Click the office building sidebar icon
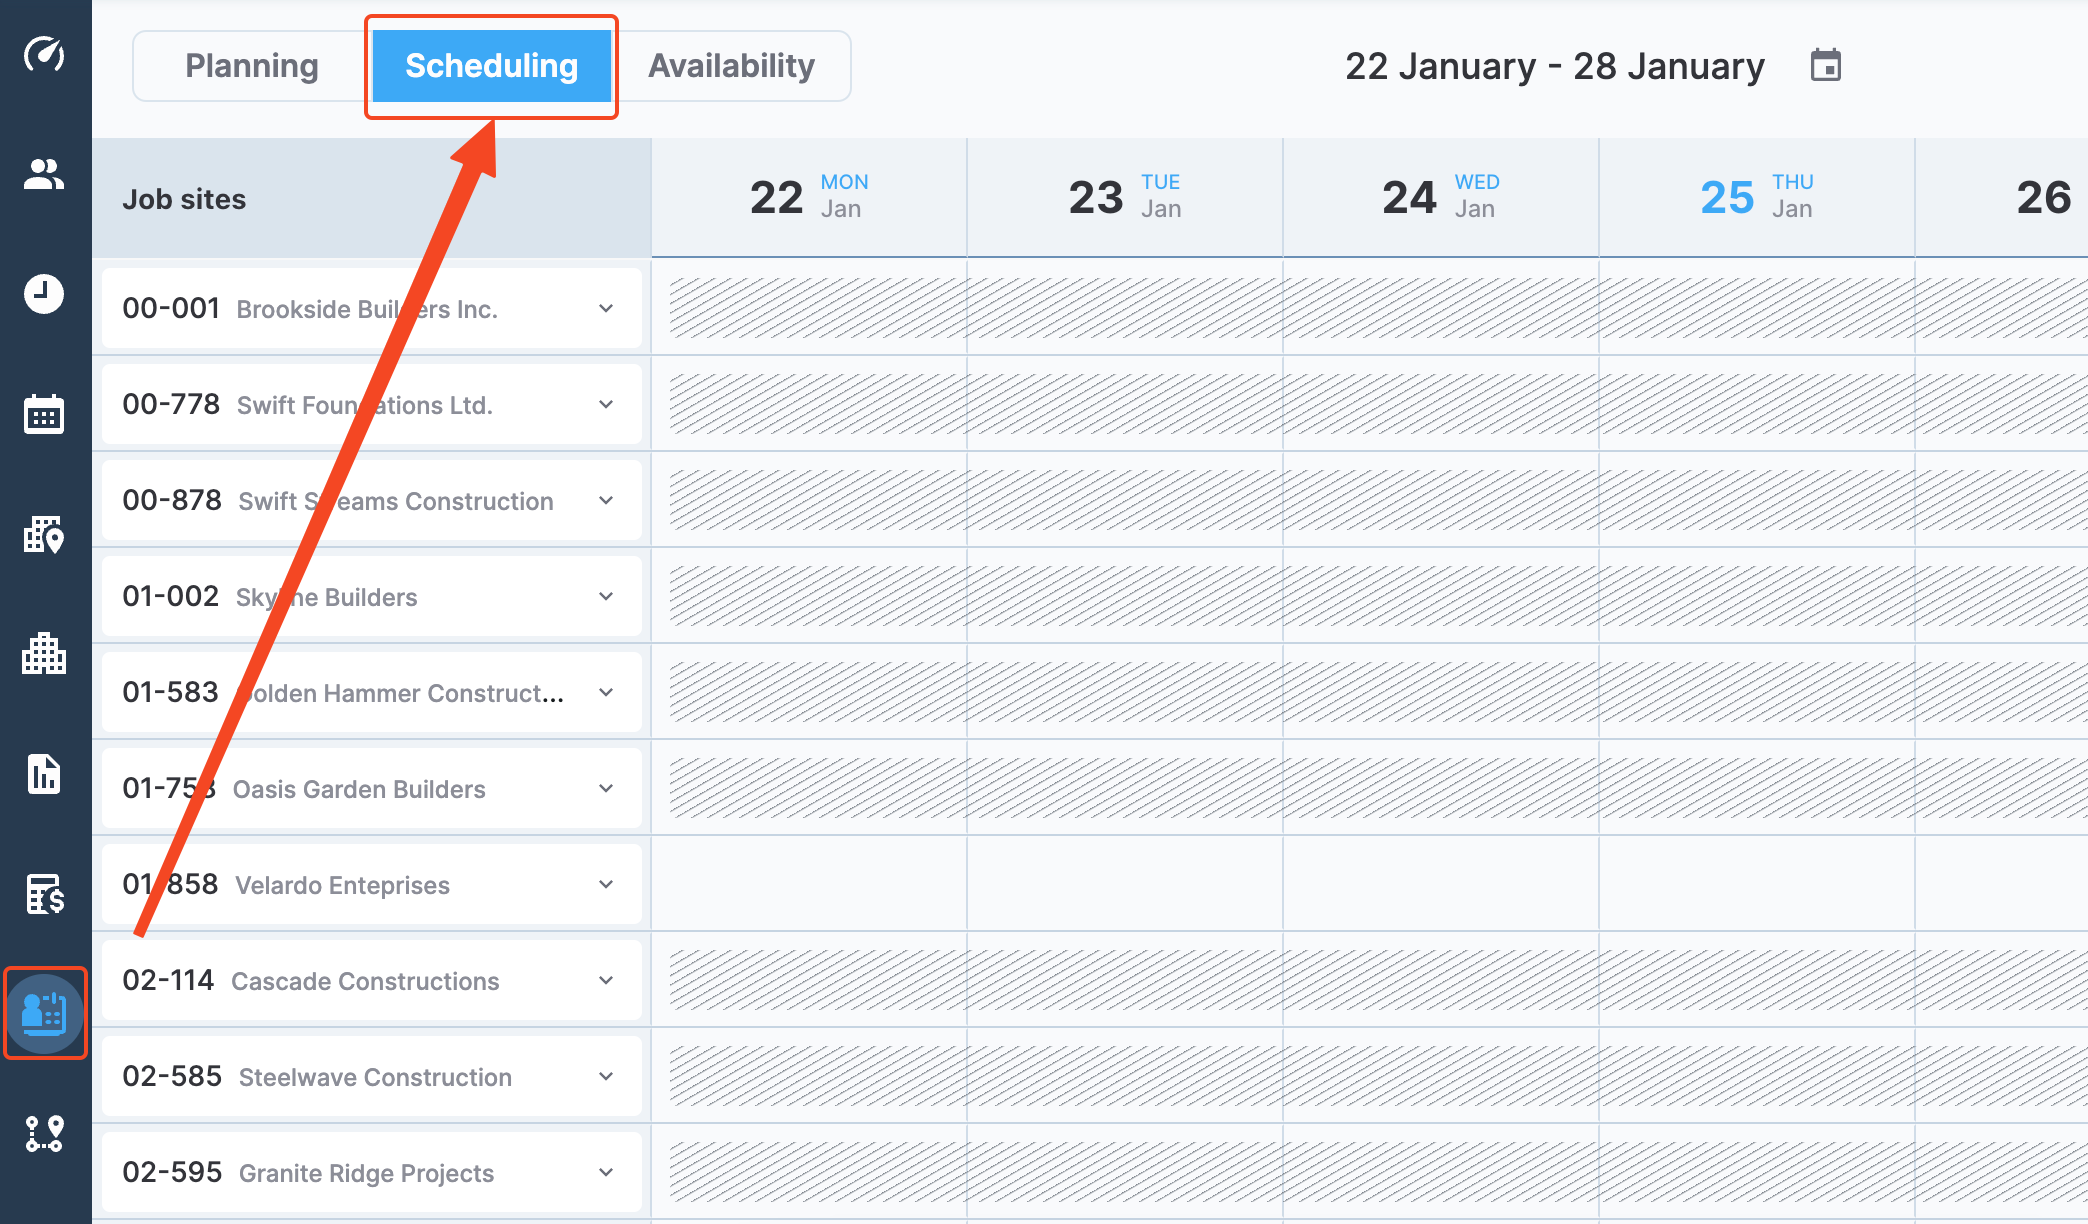2088x1224 pixels. (44, 654)
